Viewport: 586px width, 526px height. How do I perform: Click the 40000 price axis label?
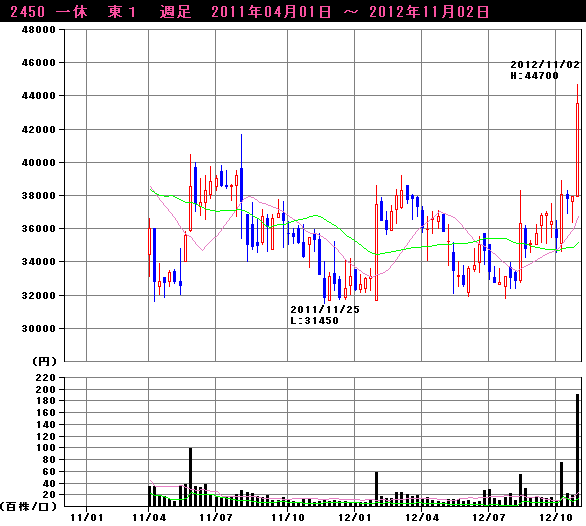[x=38, y=163]
